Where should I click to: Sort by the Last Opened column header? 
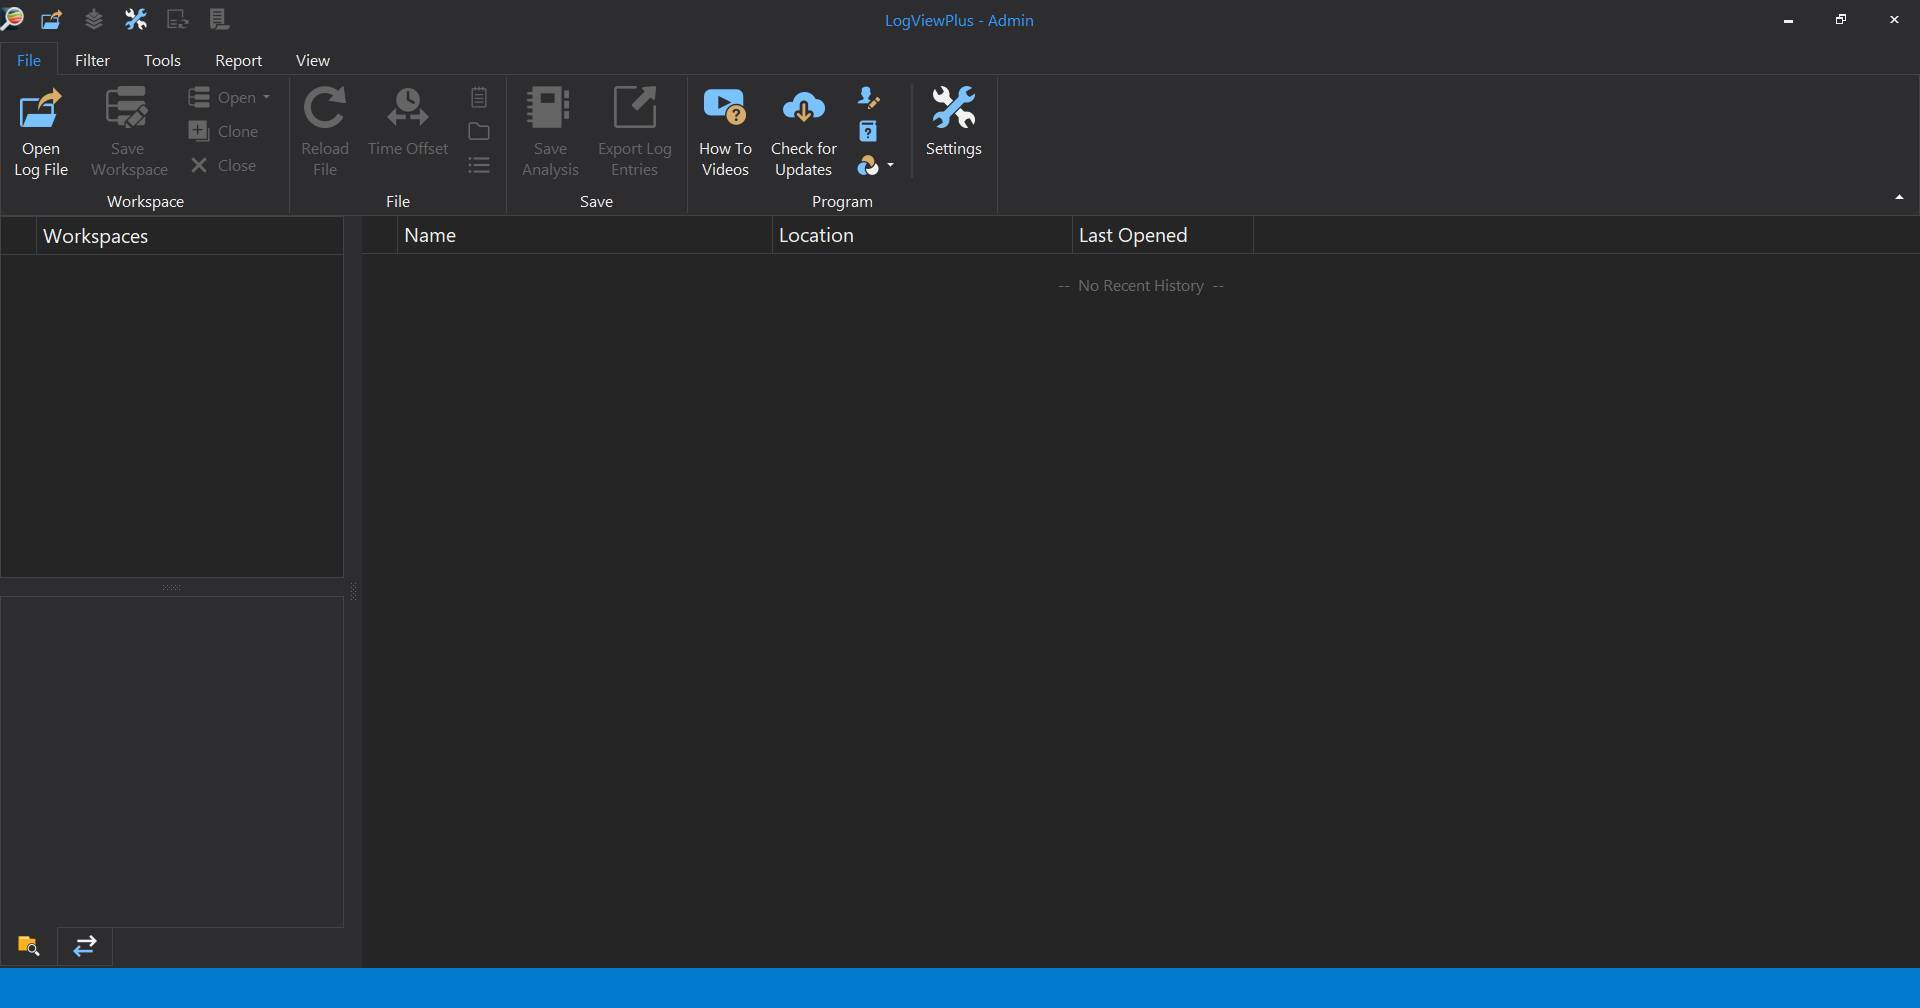[x=1163, y=235]
